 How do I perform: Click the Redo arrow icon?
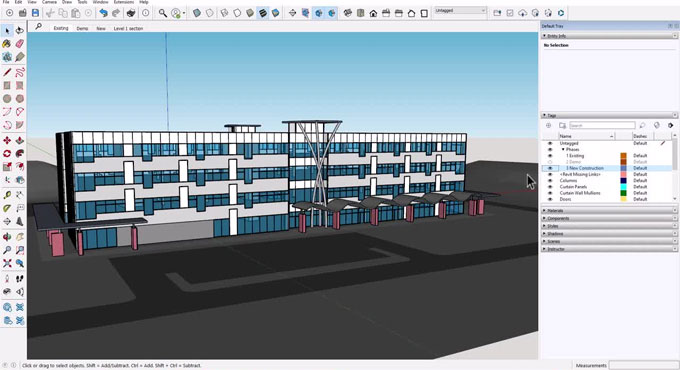point(116,13)
